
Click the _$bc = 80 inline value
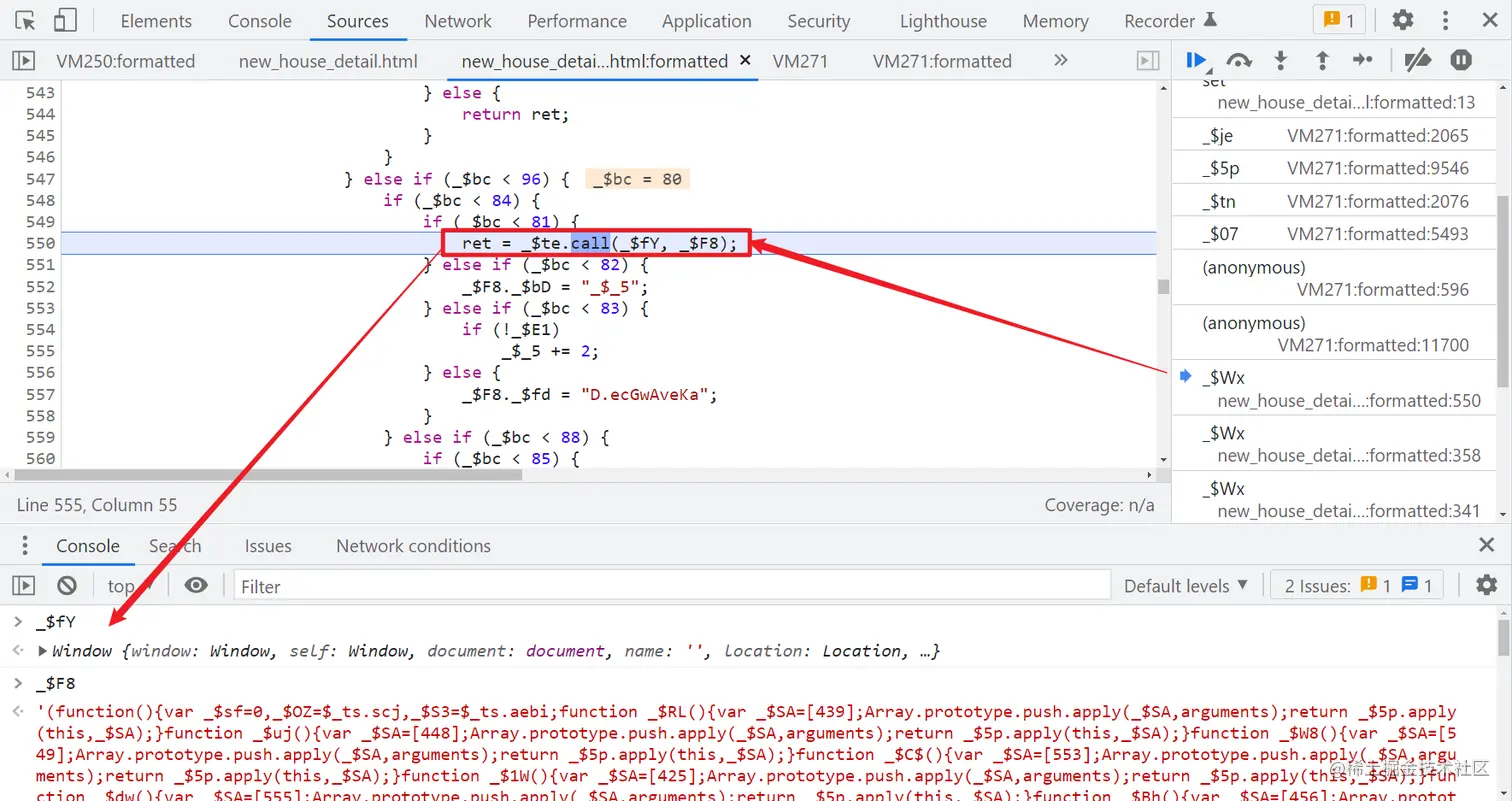point(637,179)
